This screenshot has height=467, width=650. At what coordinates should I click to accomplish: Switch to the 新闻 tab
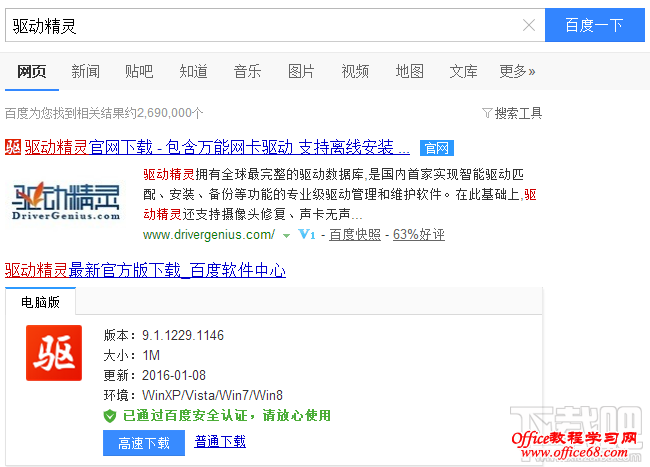pos(85,72)
